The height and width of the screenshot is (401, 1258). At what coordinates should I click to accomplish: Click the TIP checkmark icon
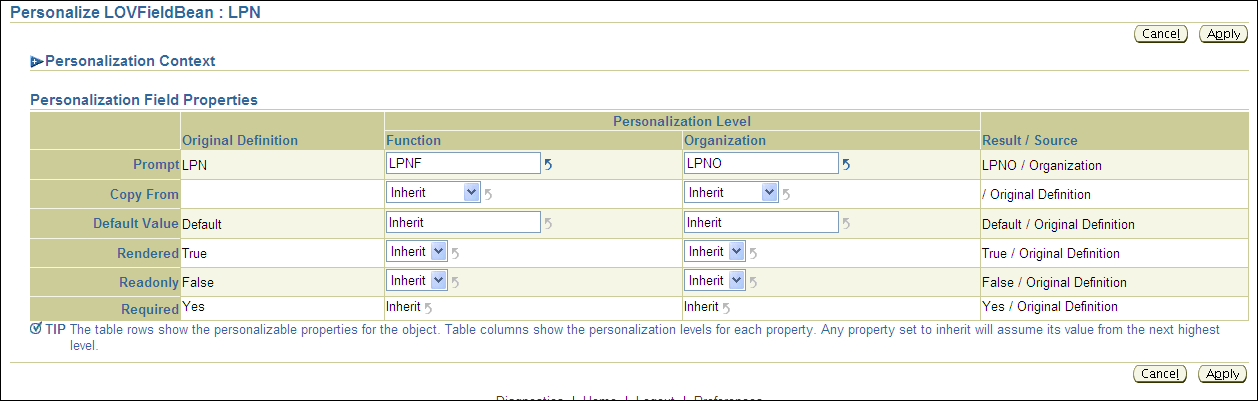(36, 329)
